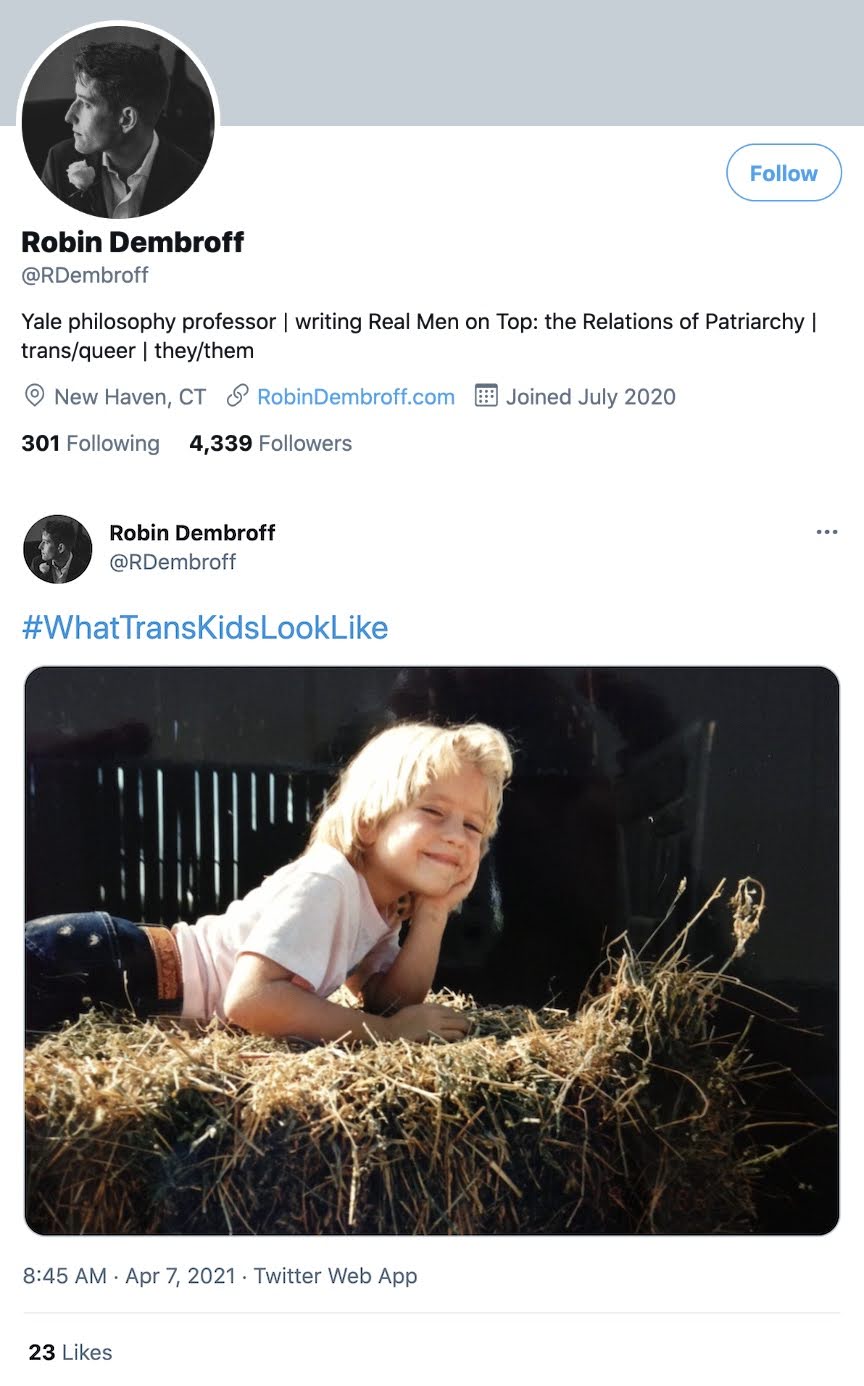The image size is (864, 1386).
Task: Click the Twitter Web App source label
Action: (x=335, y=1276)
